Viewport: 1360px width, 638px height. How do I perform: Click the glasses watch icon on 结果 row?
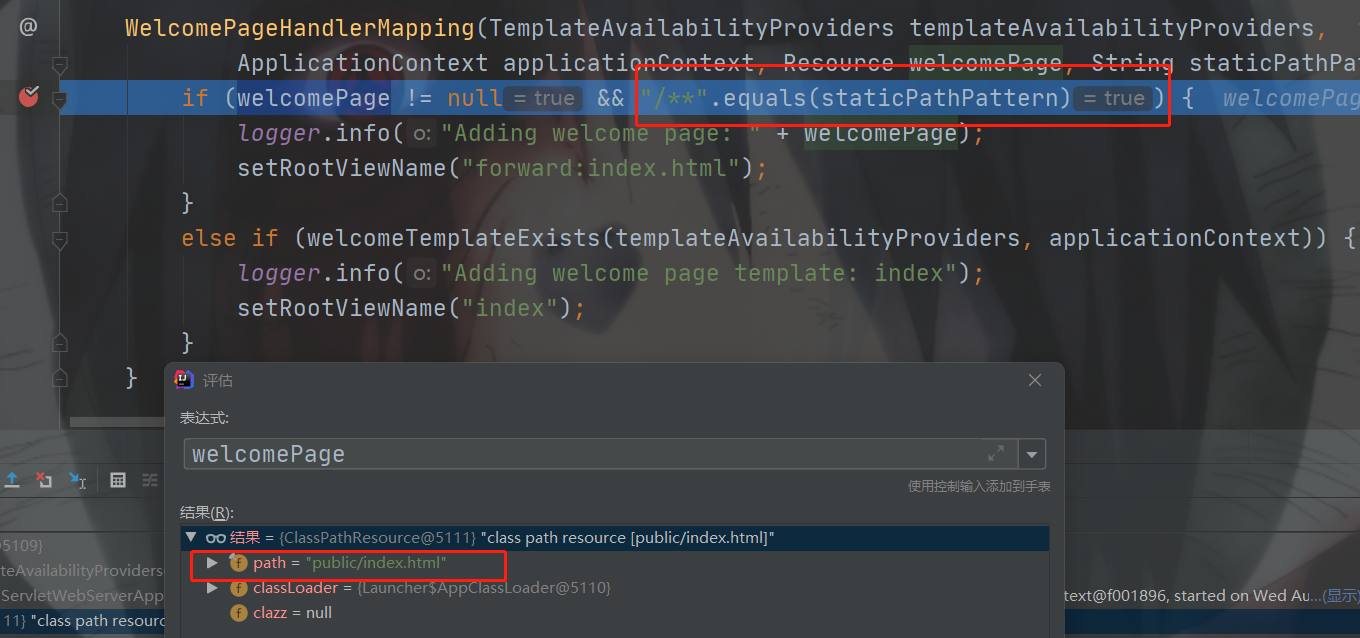[x=215, y=538]
